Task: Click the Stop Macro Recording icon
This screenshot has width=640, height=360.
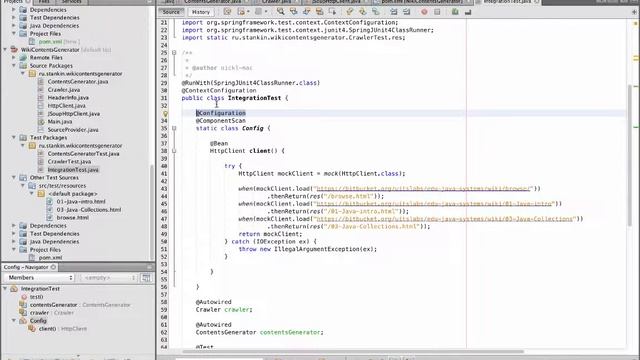Action: [x=438, y=12]
